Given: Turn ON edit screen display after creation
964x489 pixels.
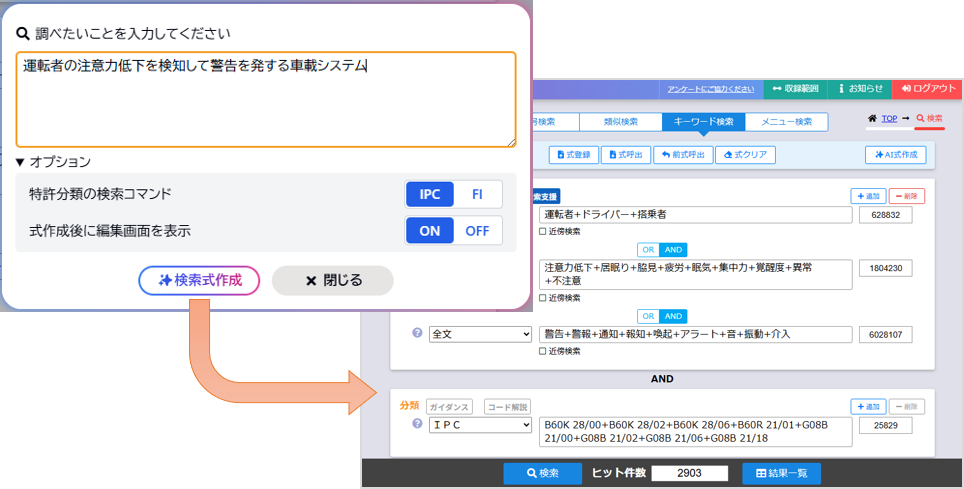Looking at the screenshot, I should (x=430, y=231).
